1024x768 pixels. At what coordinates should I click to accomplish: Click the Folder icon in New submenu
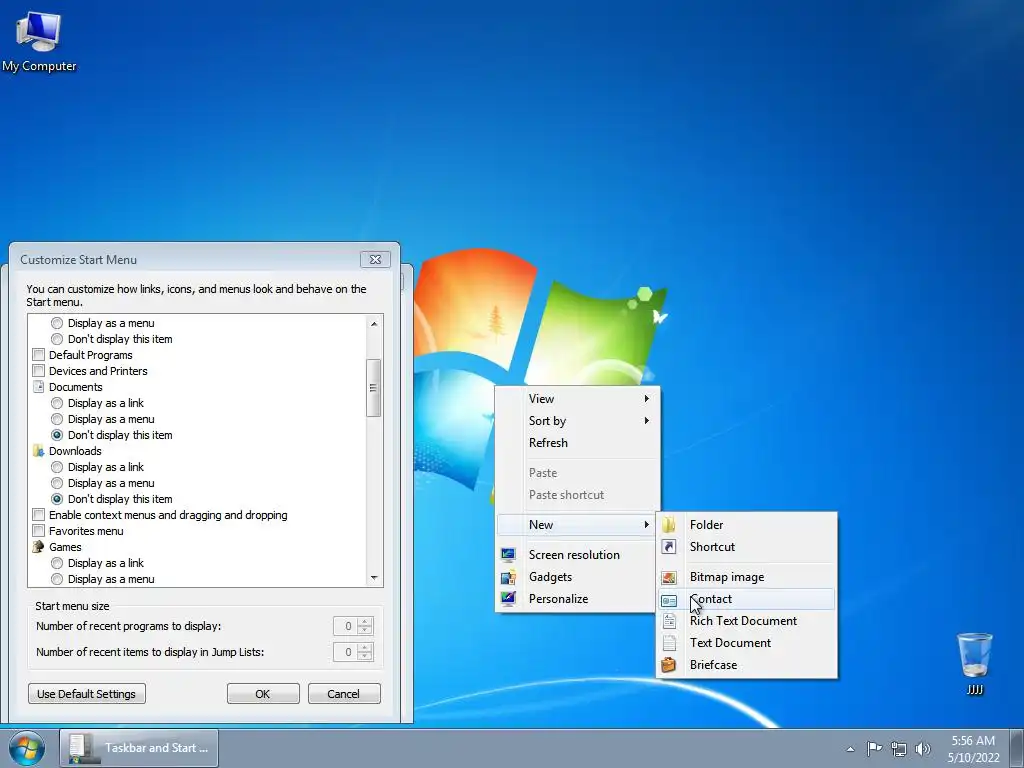pos(669,524)
